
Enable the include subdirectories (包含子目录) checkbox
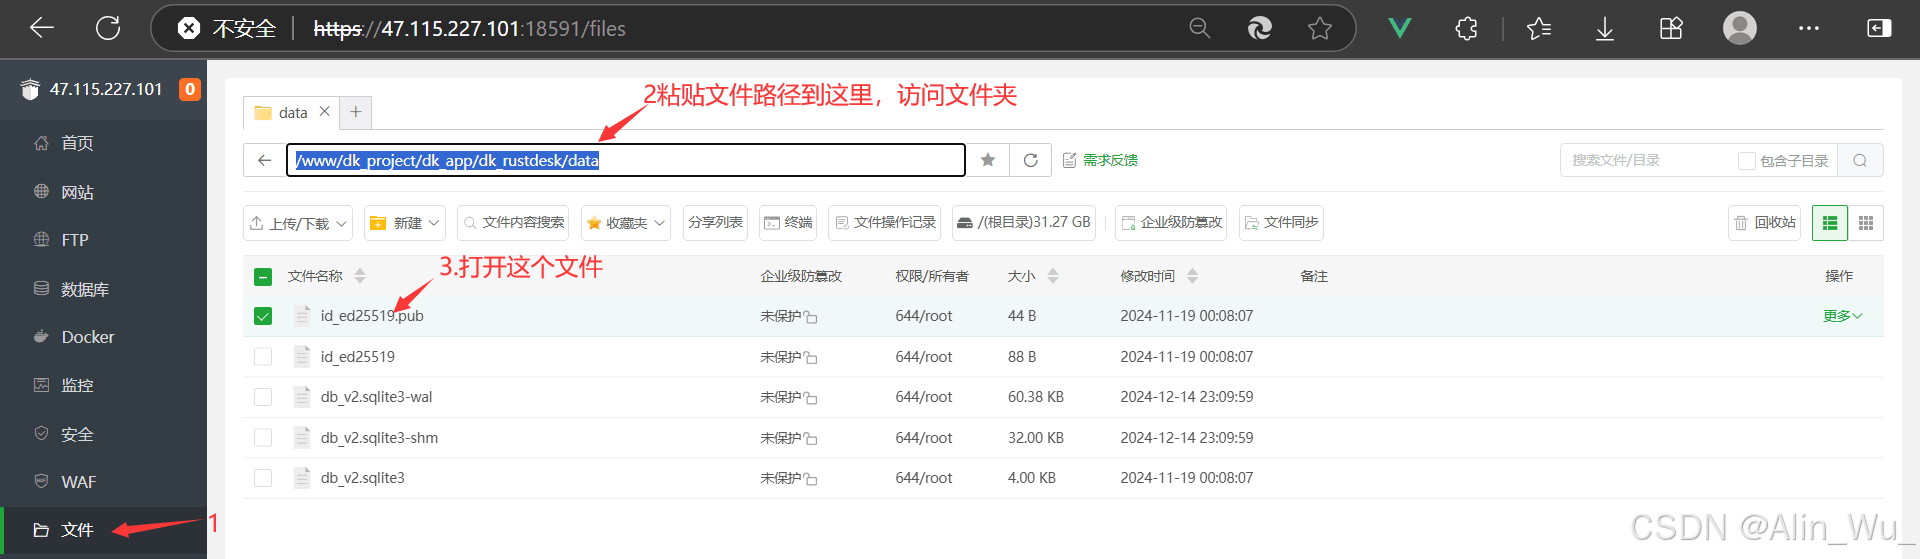click(x=1746, y=161)
